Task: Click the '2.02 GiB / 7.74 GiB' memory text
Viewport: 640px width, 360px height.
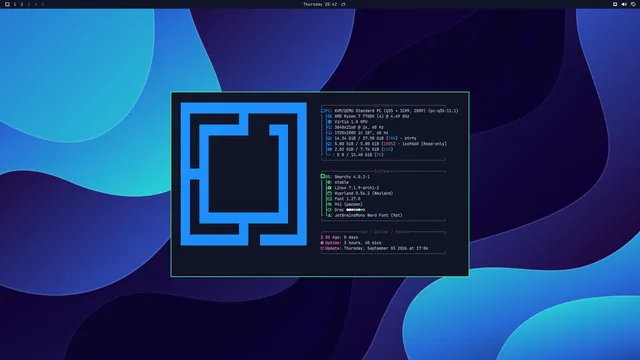Action: (358, 149)
